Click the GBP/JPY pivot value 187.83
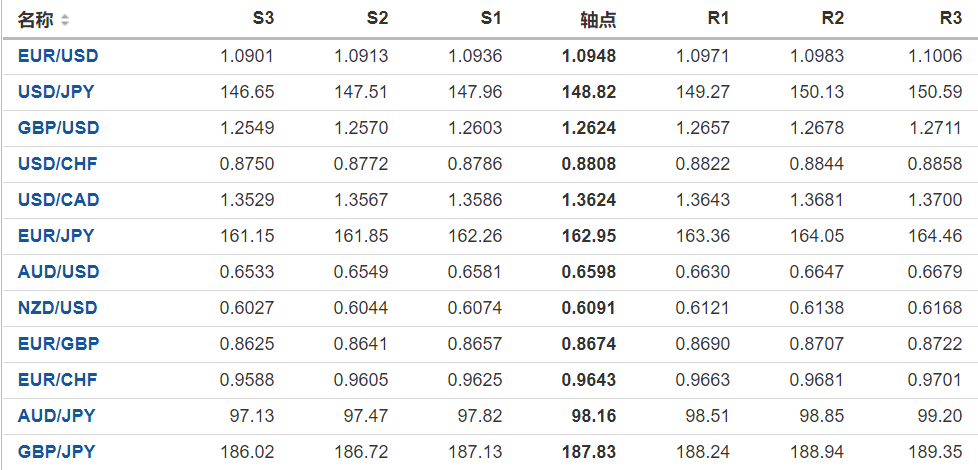Screen dimensions: 978x470 point(590,452)
